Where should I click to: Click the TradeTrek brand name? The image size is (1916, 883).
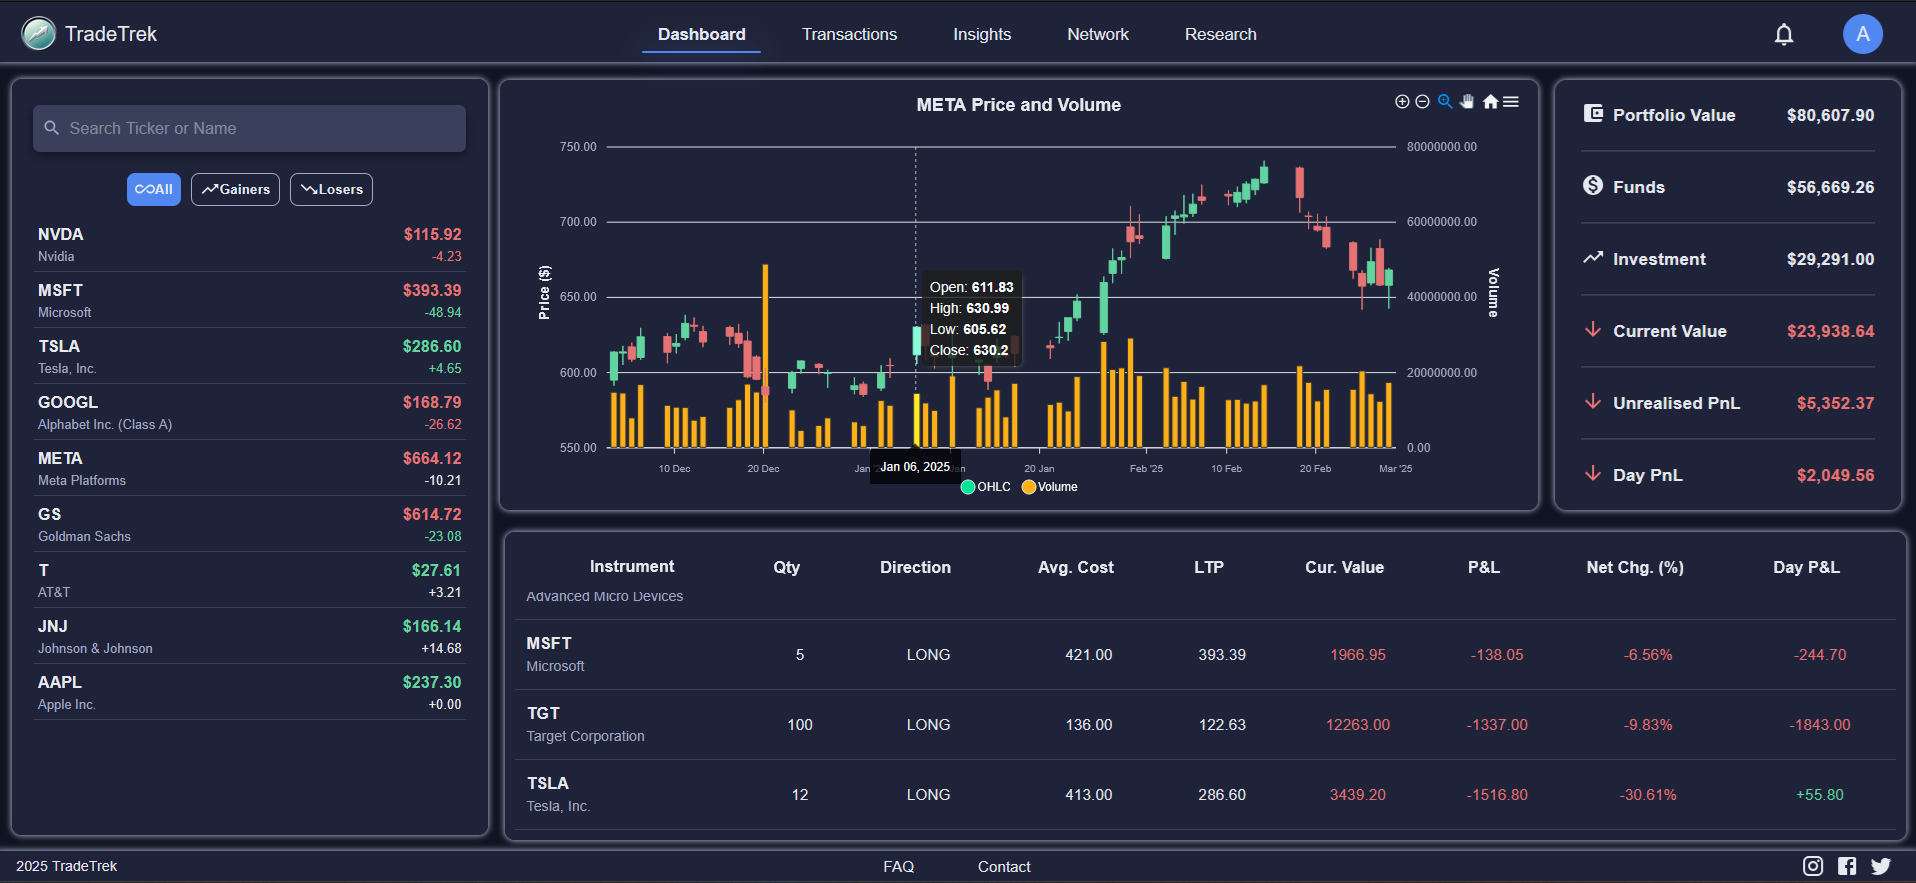pos(111,34)
